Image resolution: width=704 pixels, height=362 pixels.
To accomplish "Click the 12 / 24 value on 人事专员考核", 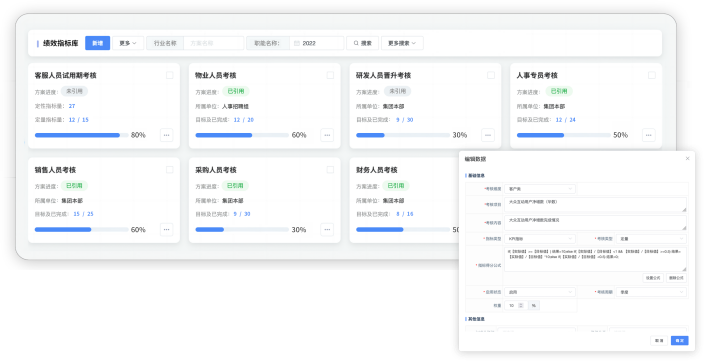I will pyautogui.click(x=566, y=120).
